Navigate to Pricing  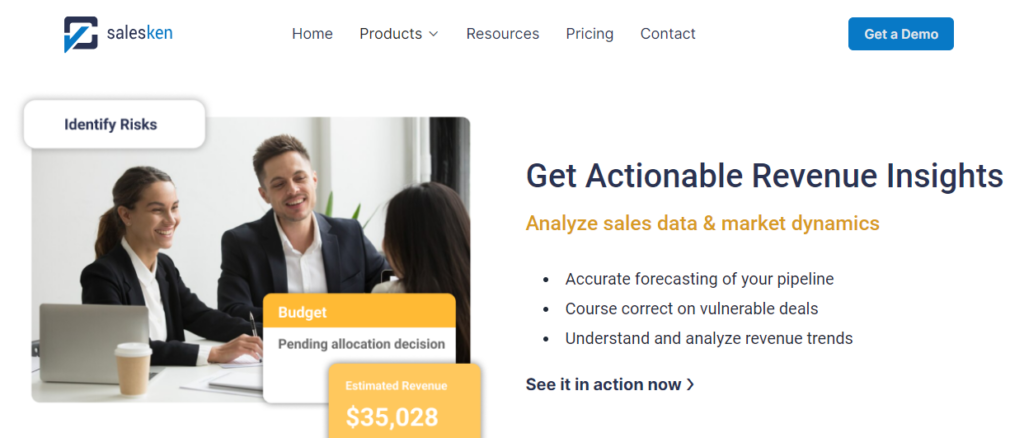tap(589, 34)
